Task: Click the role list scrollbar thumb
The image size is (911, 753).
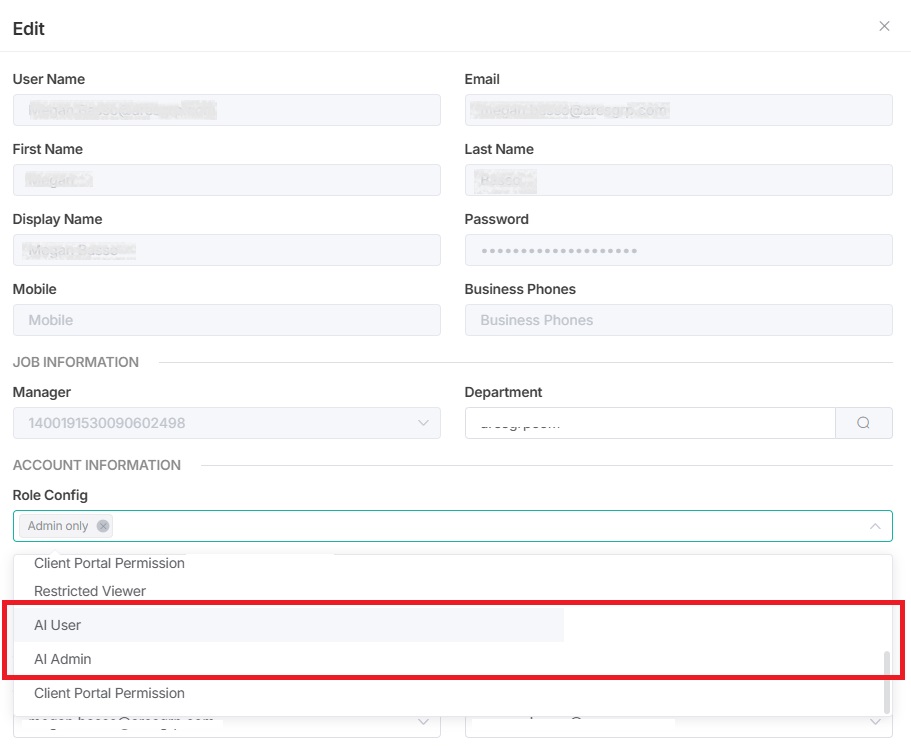Action: coord(884,680)
